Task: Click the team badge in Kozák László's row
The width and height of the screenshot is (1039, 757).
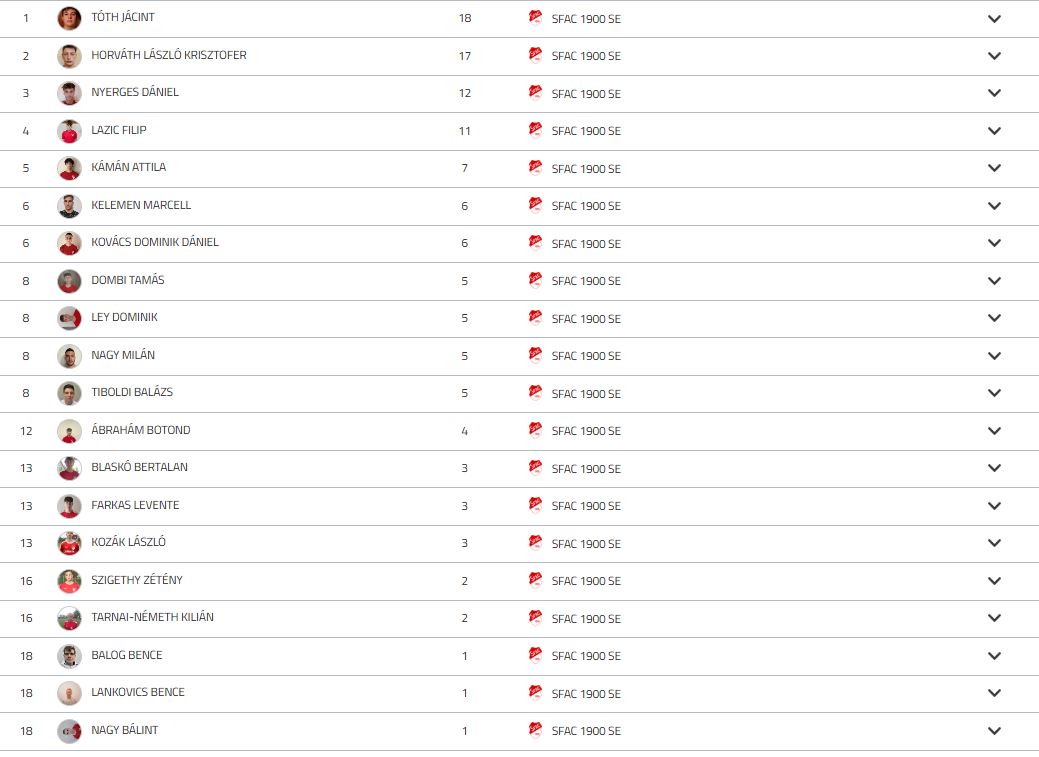Action: point(535,542)
